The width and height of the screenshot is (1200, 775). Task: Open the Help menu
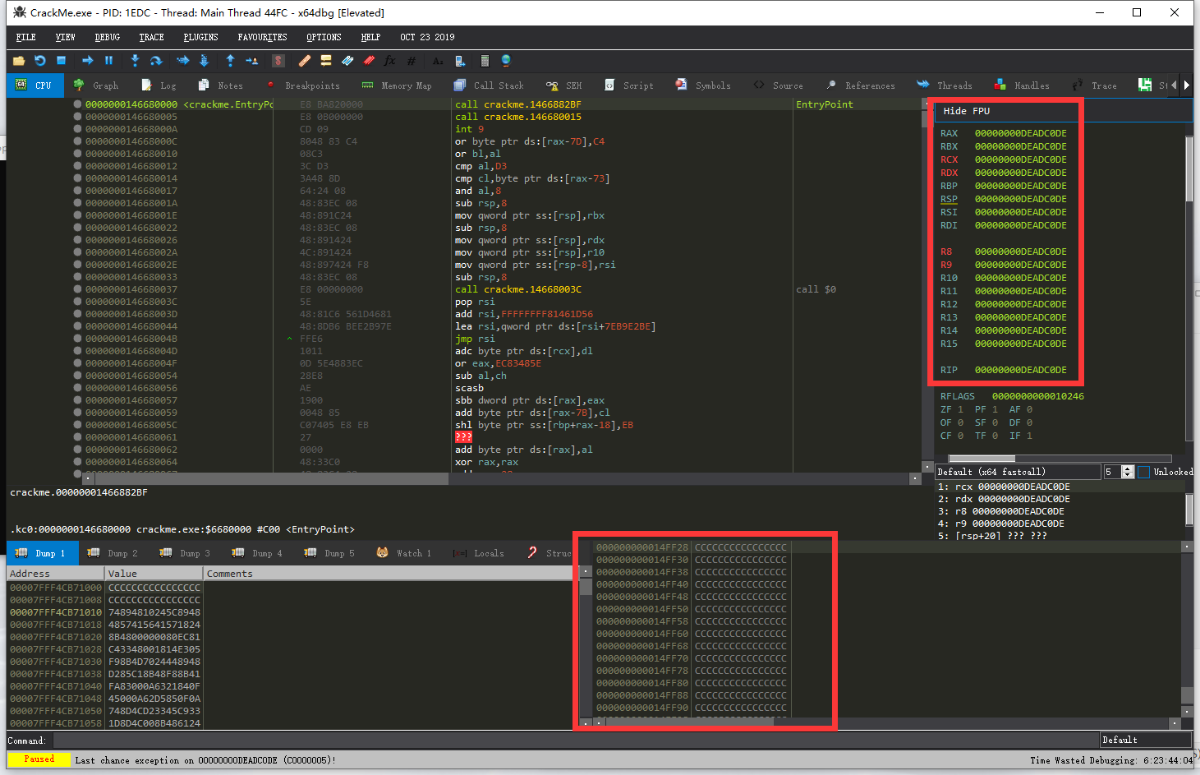click(370, 37)
